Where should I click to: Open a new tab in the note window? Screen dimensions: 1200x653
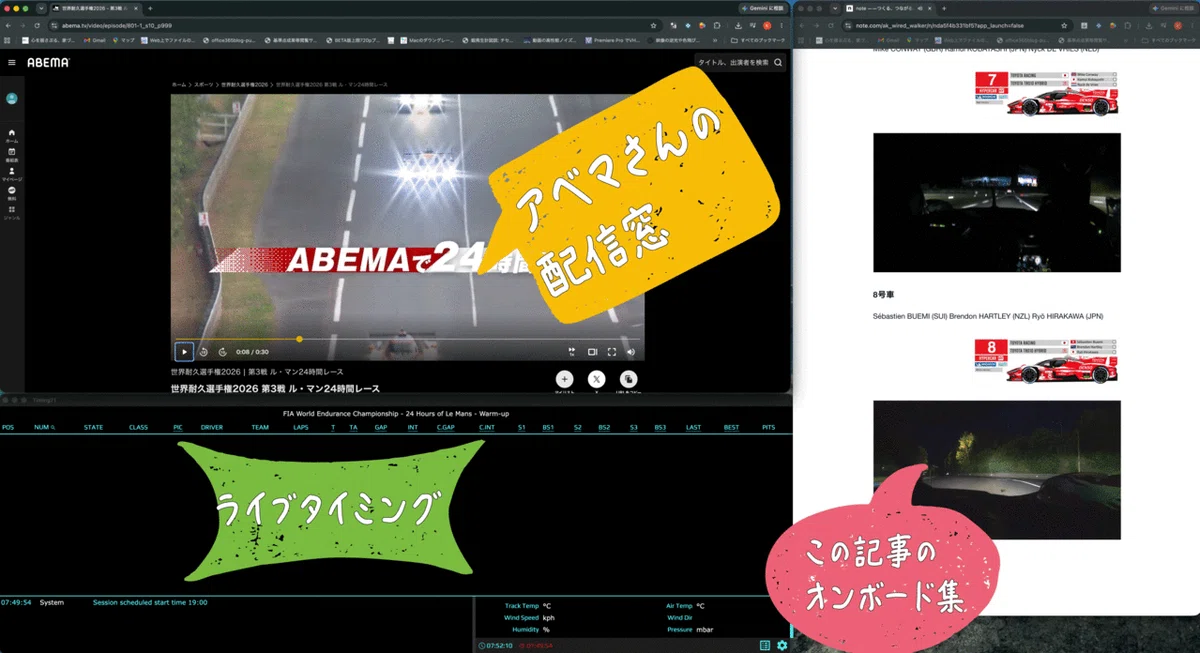945,8
